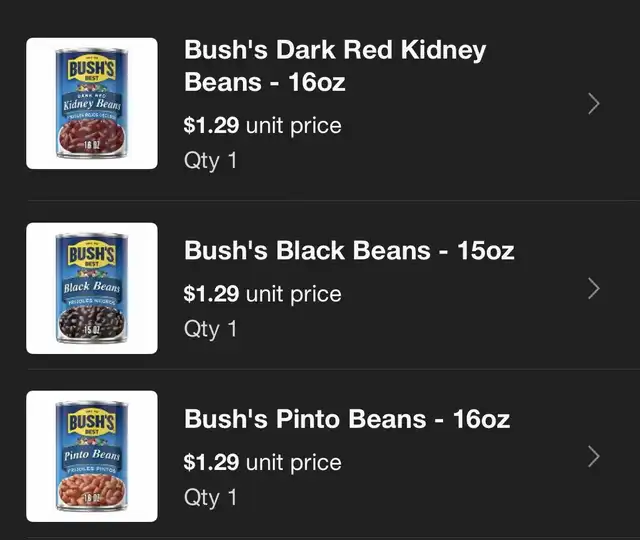Image resolution: width=640 pixels, height=540 pixels.
Task: Tap Qty 1 under Pinto Beans
Action: pyautogui.click(x=210, y=496)
